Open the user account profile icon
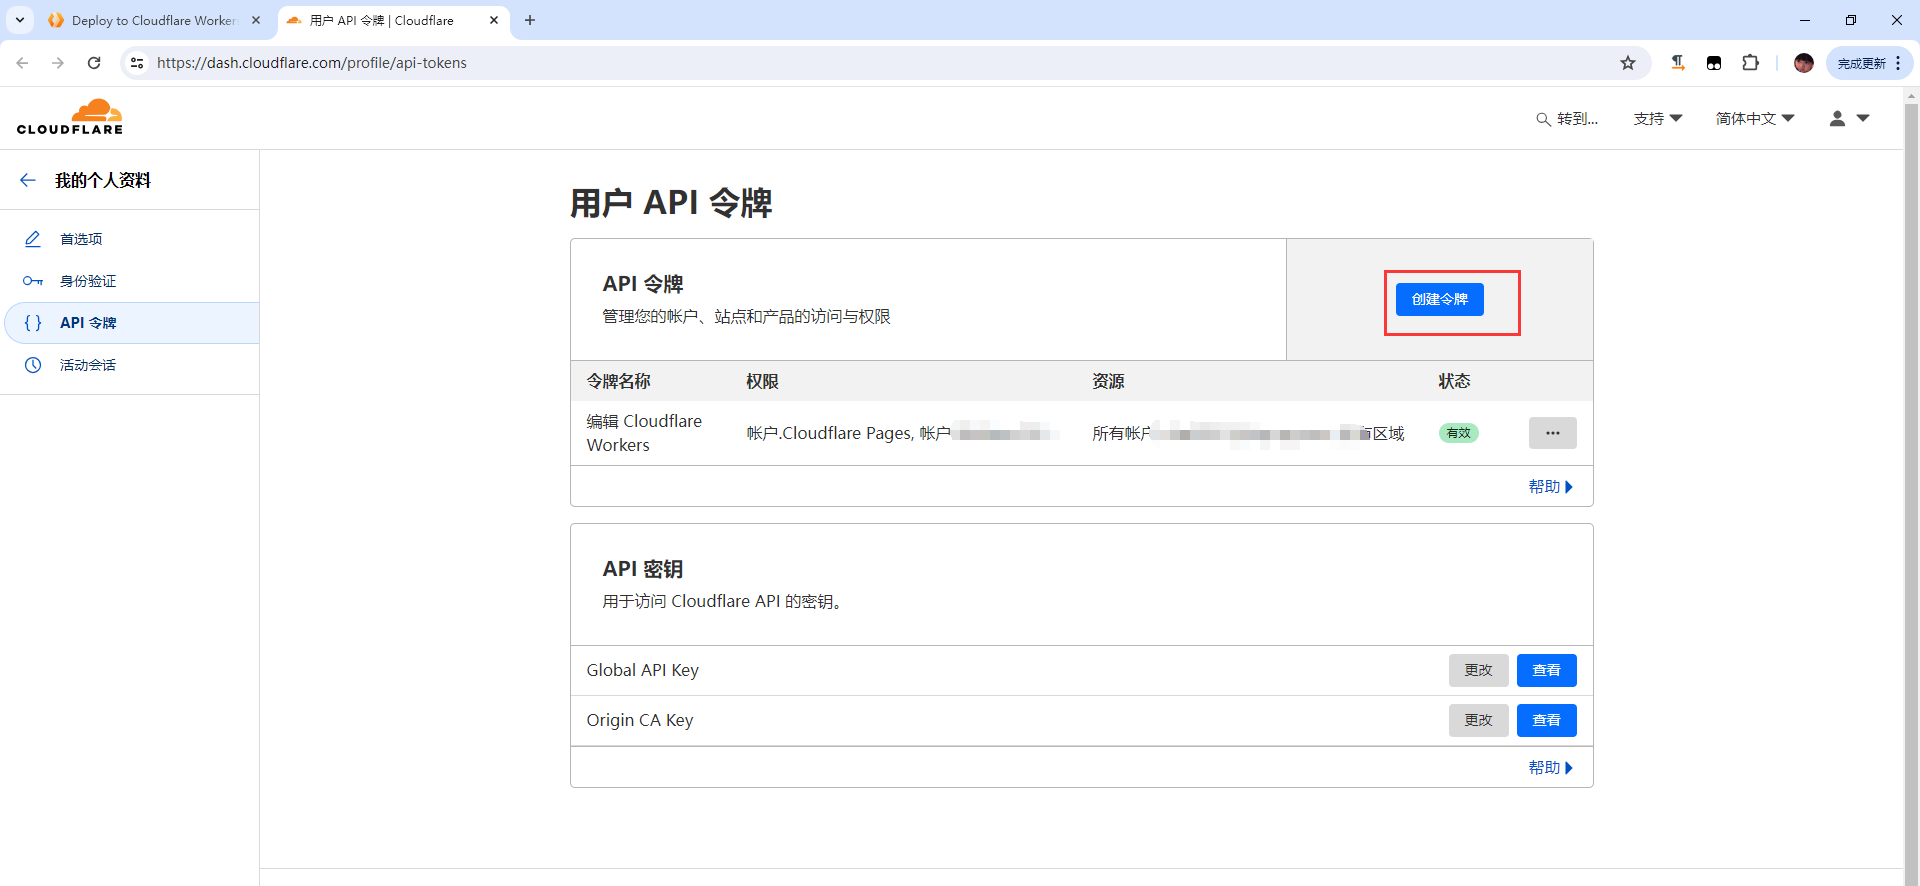 point(1837,118)
